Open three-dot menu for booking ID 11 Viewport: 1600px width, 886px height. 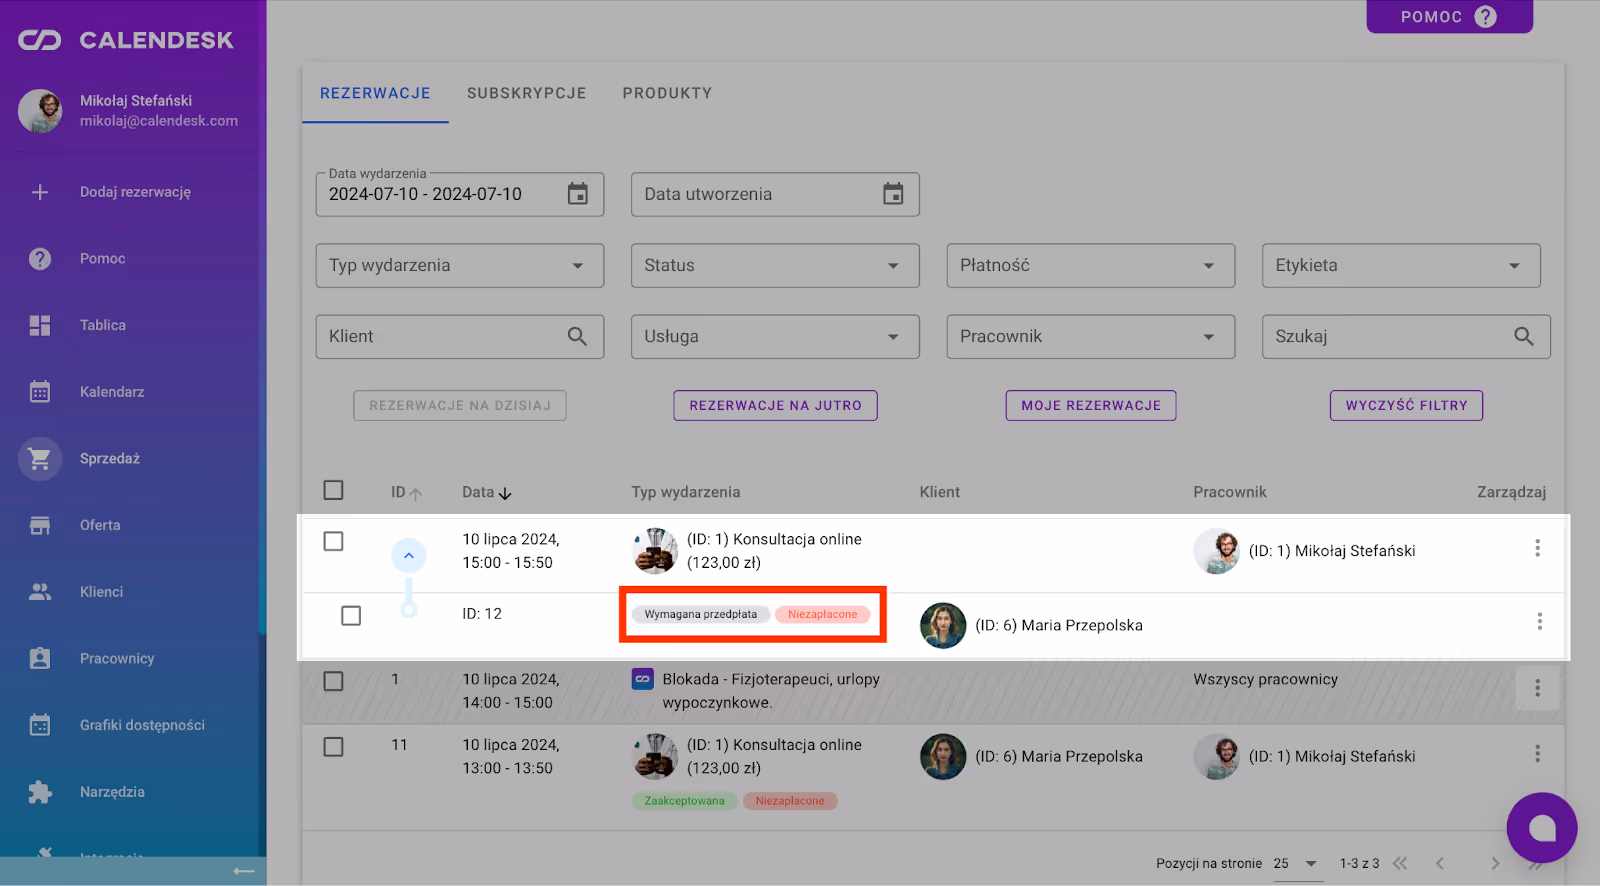[x=1537, y=754]
